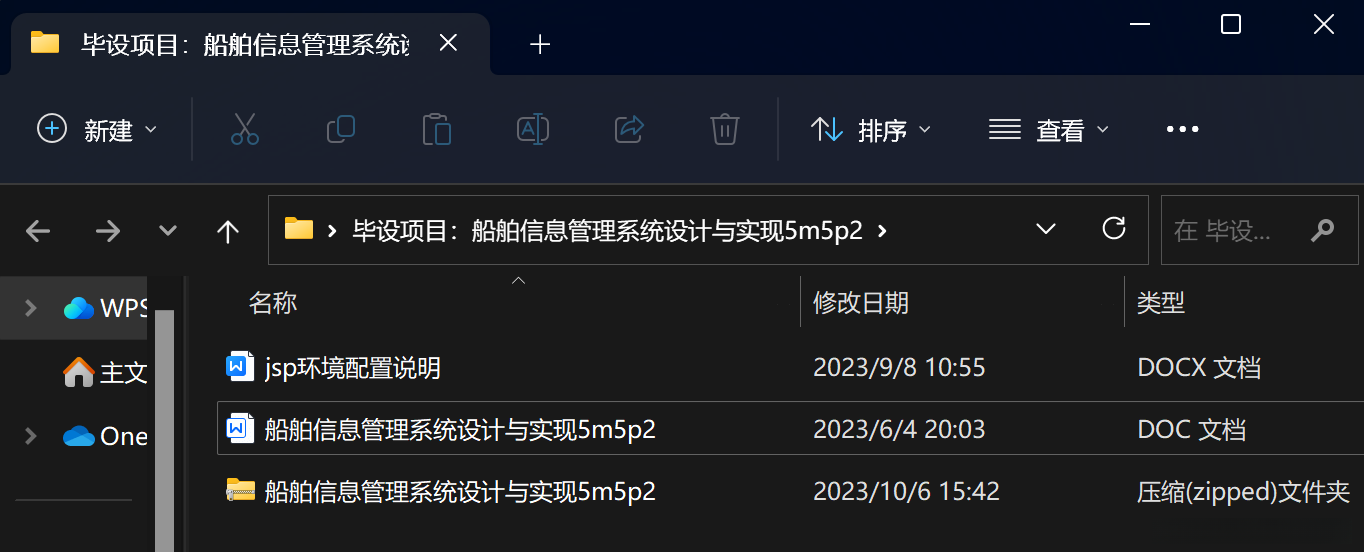Open the 排序 sort menu
The height and width of the screenshot is (552, 1364).
871,130
